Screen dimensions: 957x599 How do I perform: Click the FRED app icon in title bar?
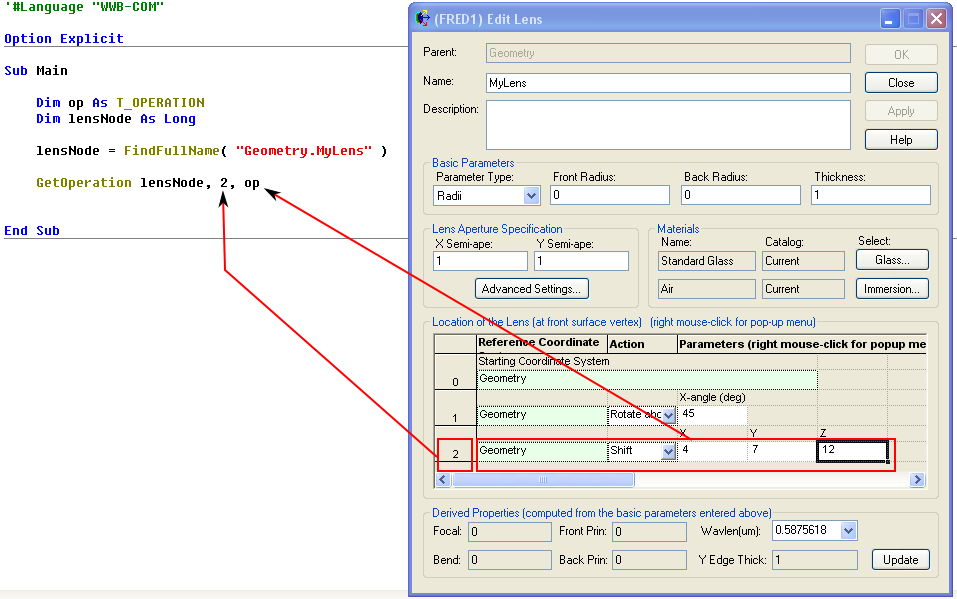click(x=422, y=18)
